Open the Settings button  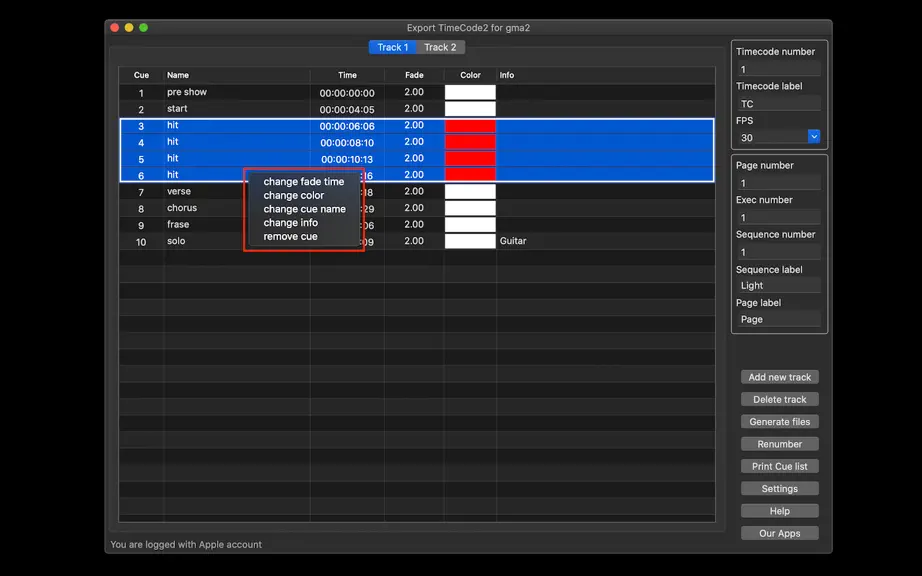(780, 488)
